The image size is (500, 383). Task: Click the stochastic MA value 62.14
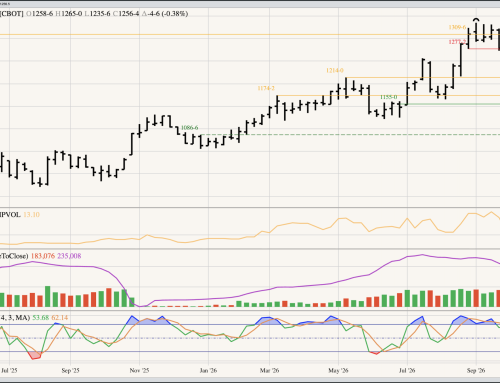[x=60, y=318]
